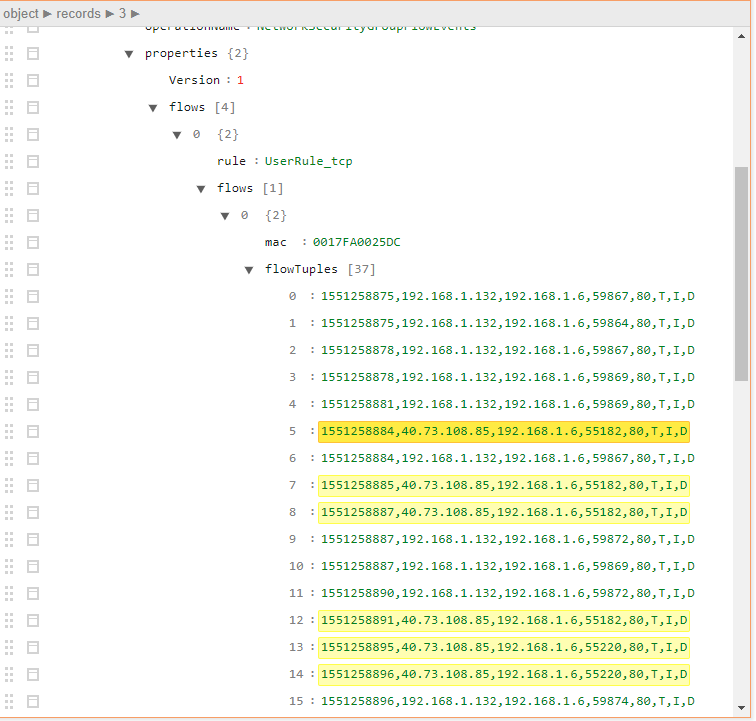Open the action menu for the Version row
The height and width of the screenshot is (721, 756).
(33, 80)
